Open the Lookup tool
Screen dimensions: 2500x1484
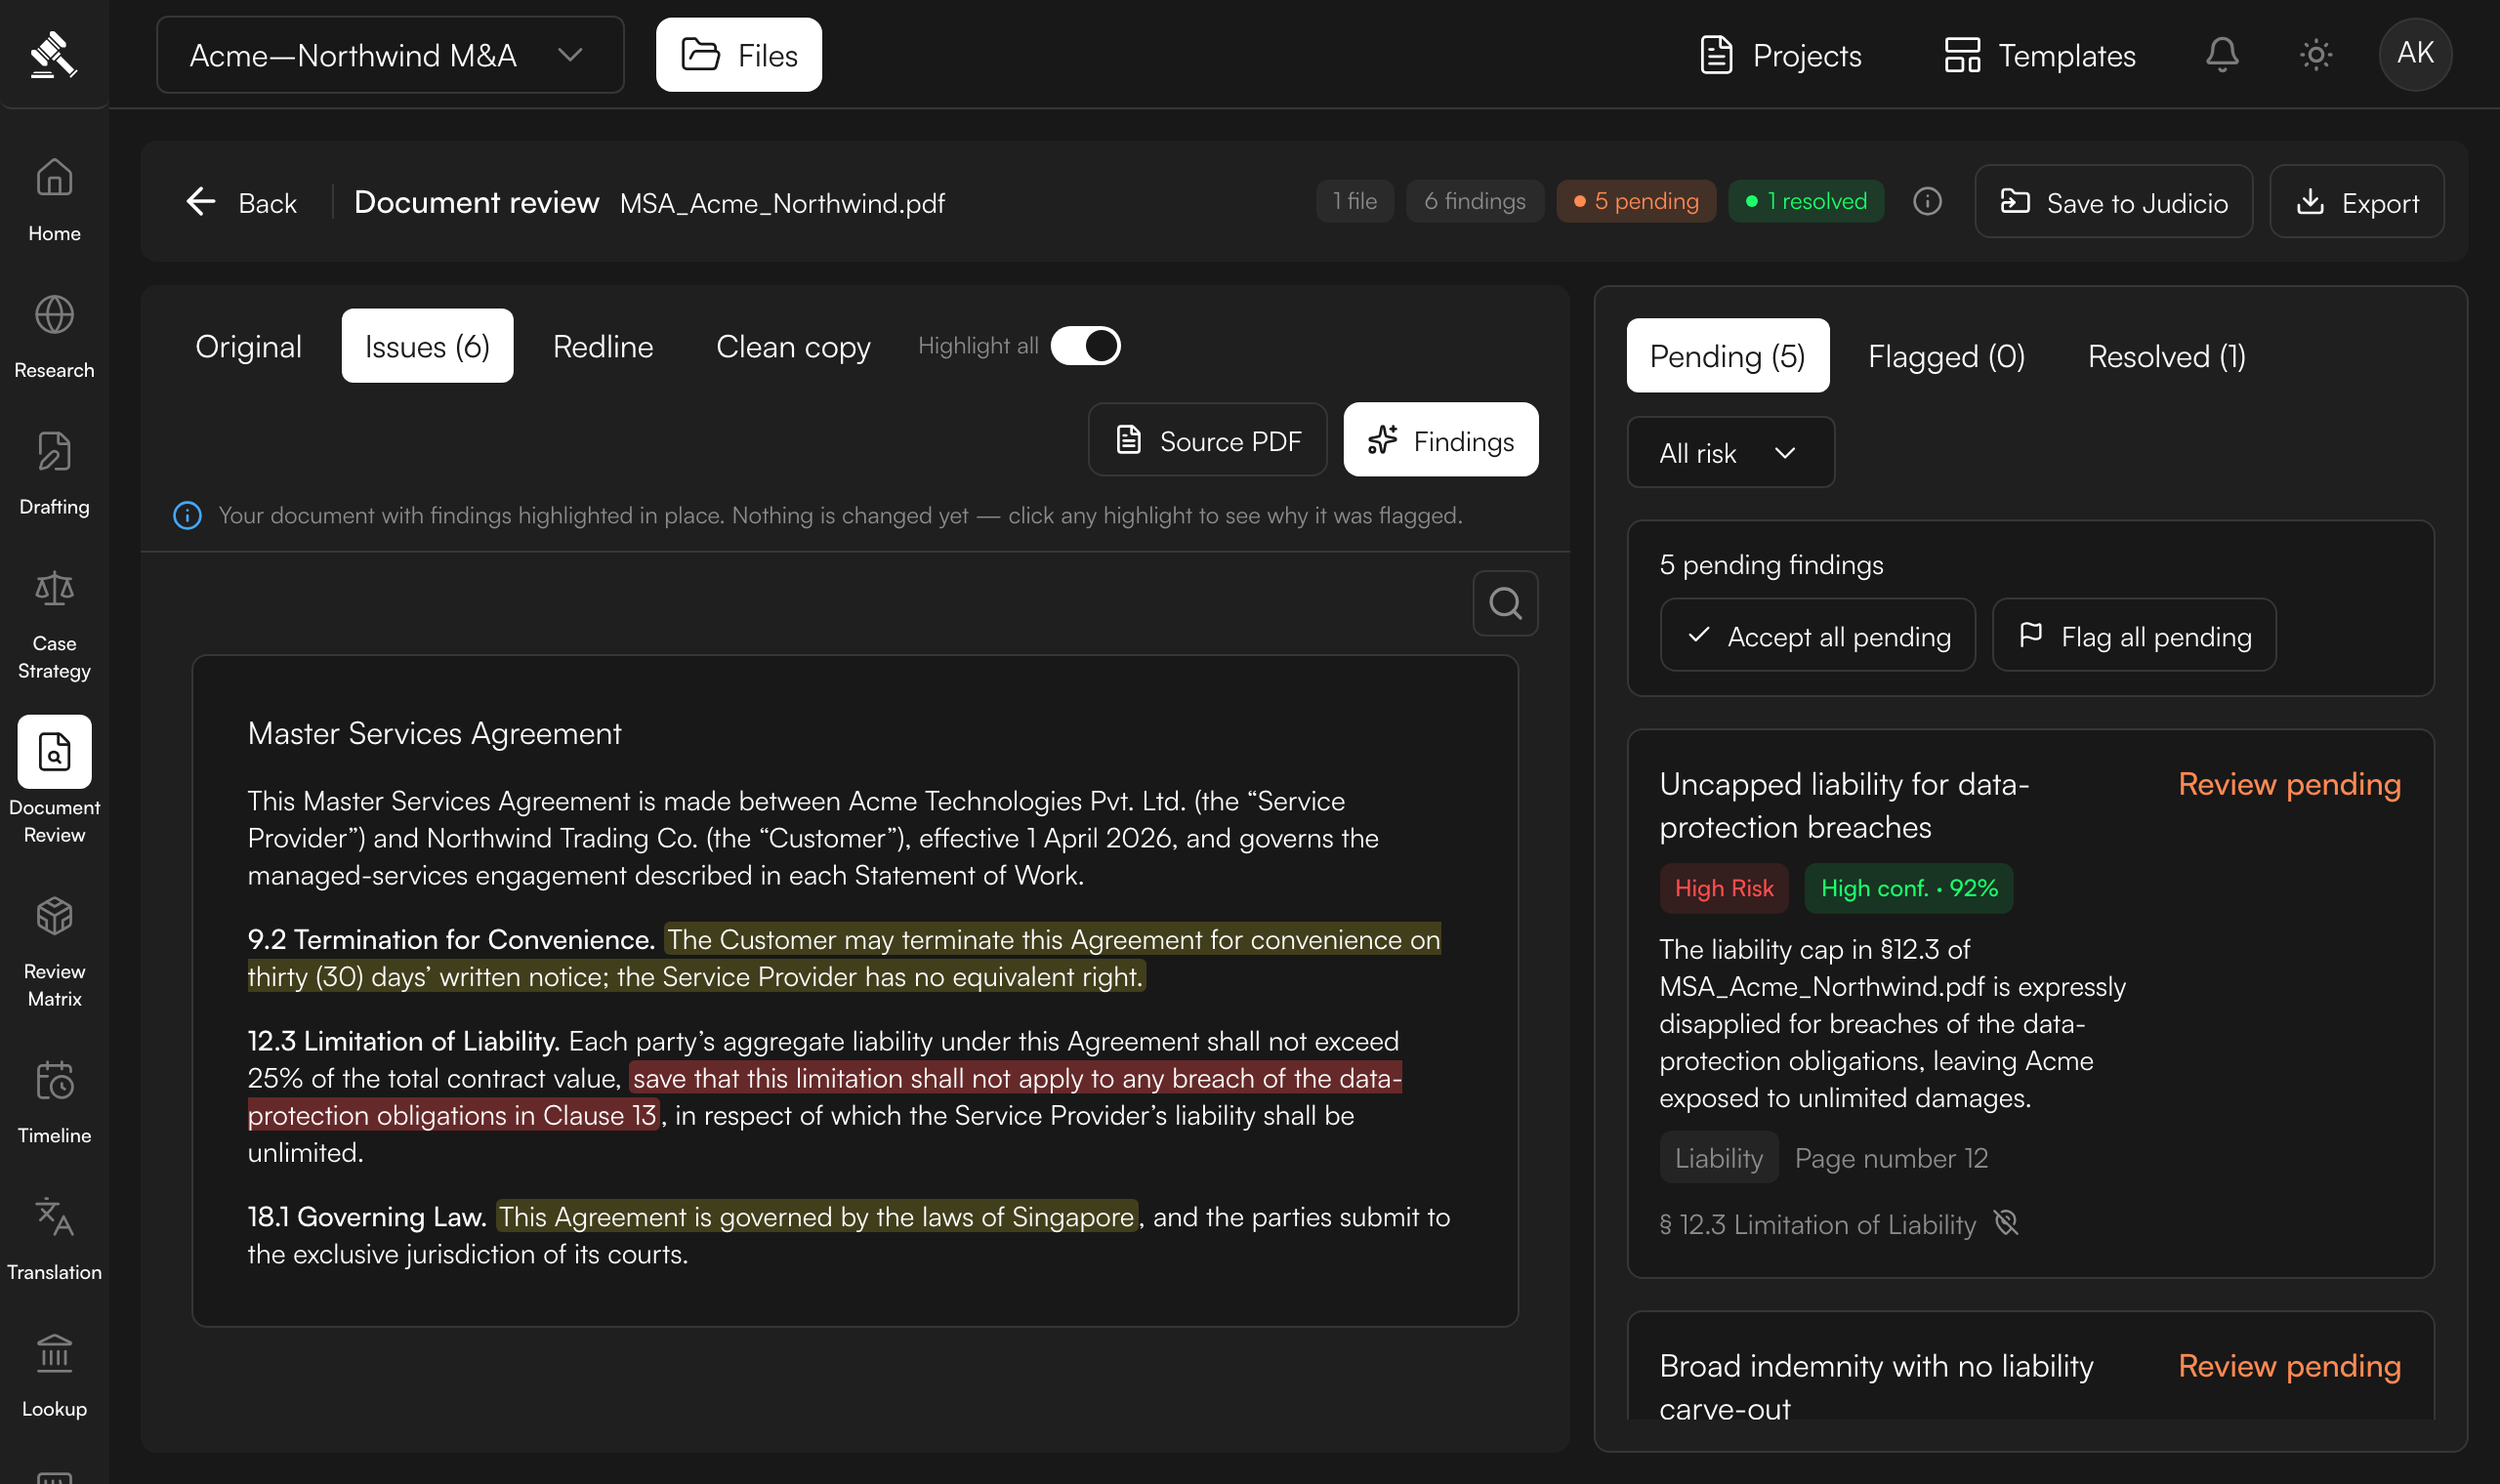coord(54,1376)
